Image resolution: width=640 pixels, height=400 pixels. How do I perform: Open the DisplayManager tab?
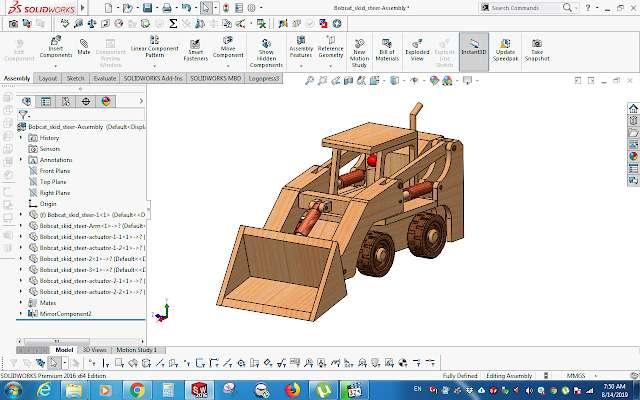pyautogui.click(x=106, y=101)
